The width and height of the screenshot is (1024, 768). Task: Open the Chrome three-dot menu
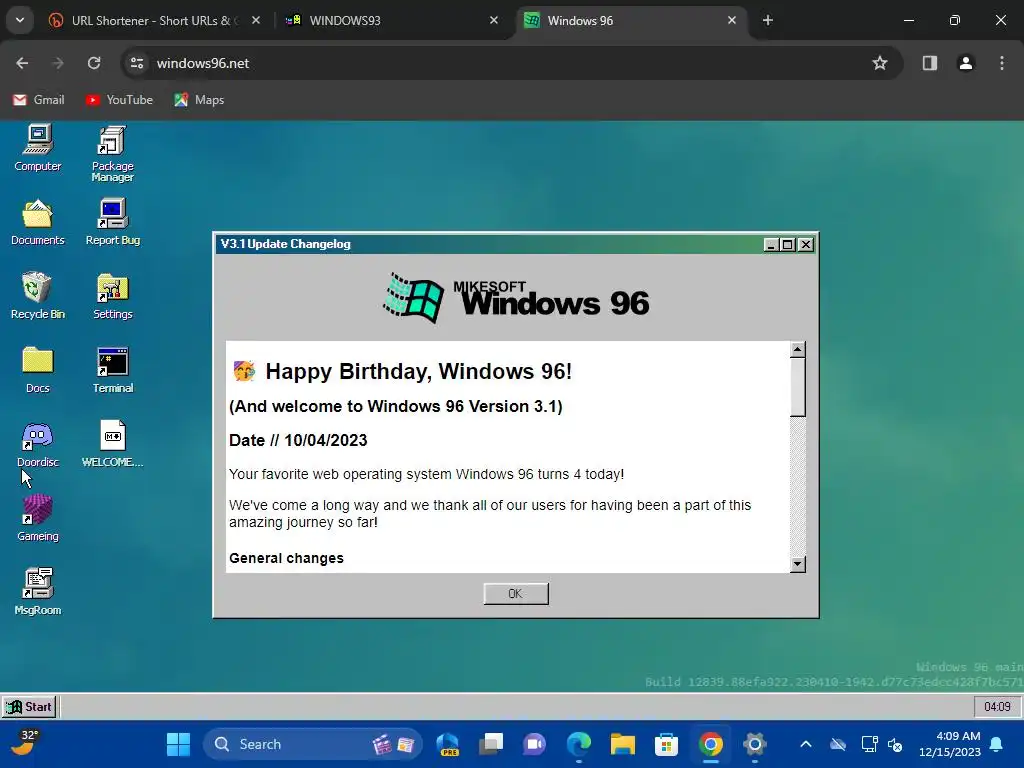[1002, 63]
